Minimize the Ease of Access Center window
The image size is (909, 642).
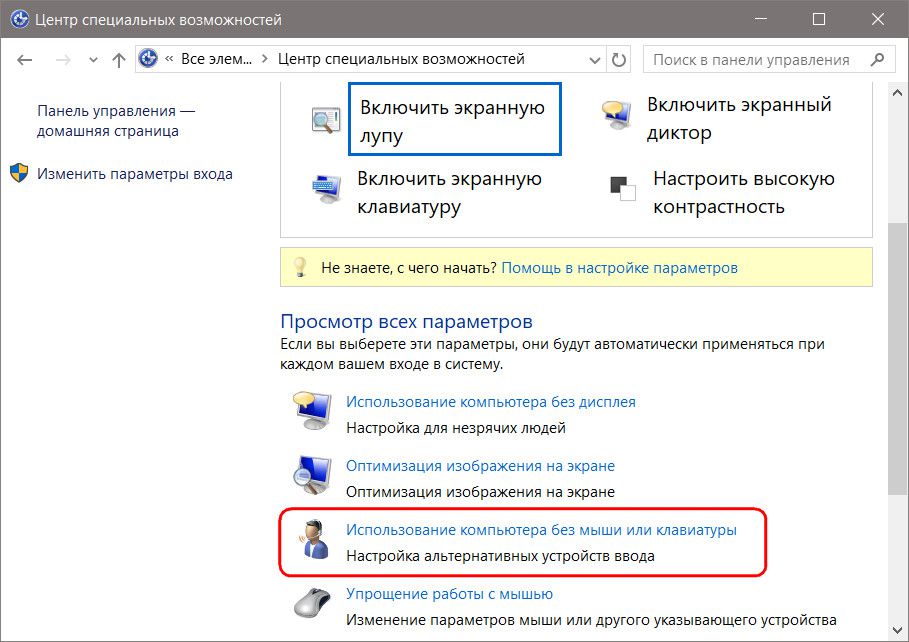(x=761, y=19)
